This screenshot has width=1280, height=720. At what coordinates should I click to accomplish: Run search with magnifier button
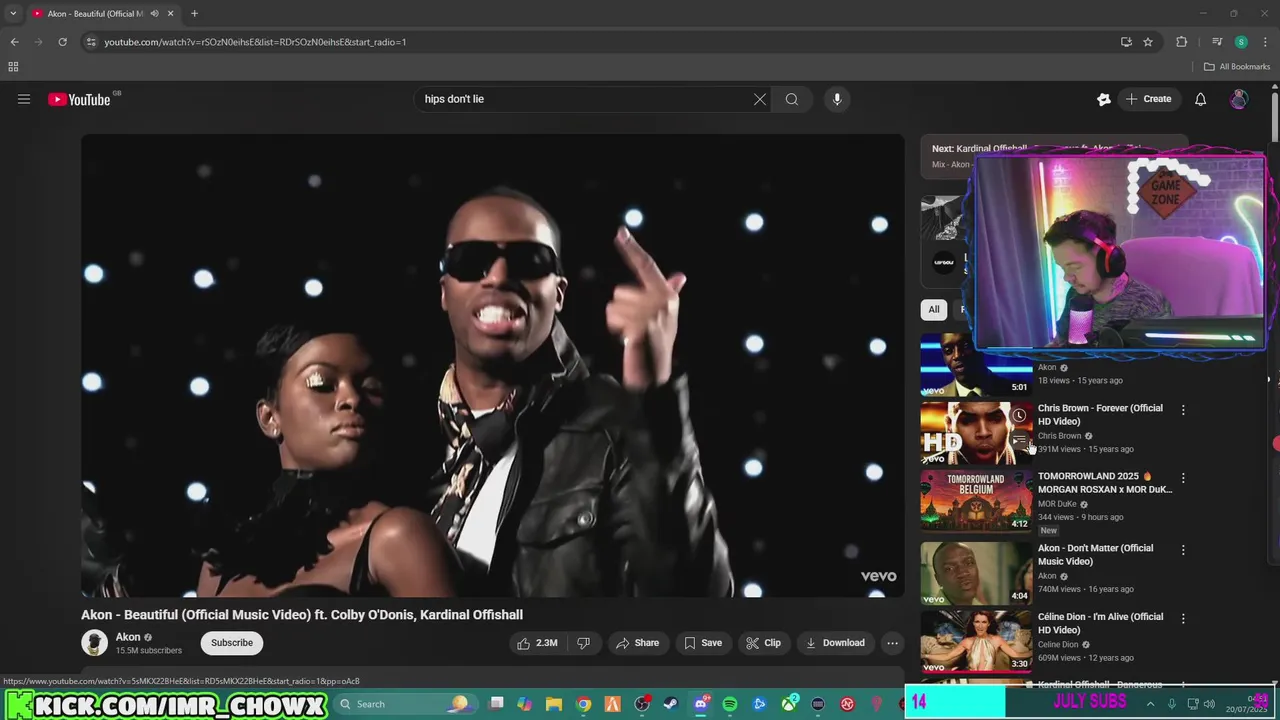click(792, 99)
